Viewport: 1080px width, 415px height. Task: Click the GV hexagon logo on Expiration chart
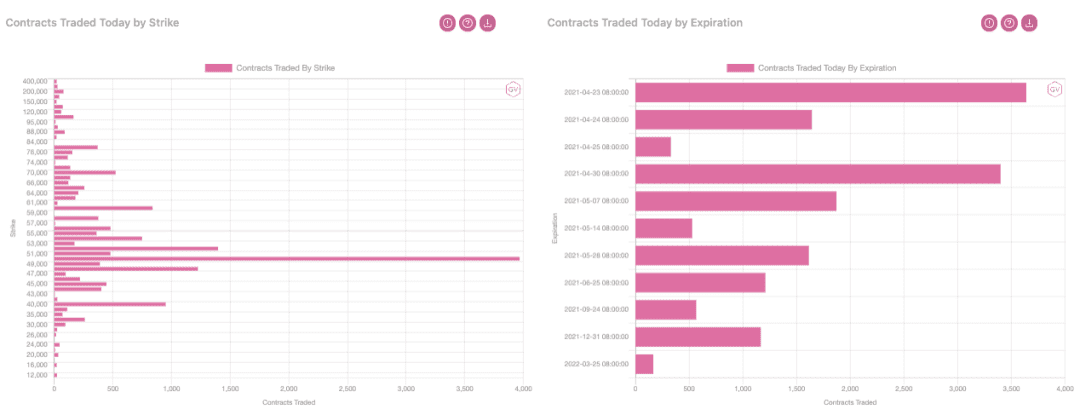point(1054,90)
